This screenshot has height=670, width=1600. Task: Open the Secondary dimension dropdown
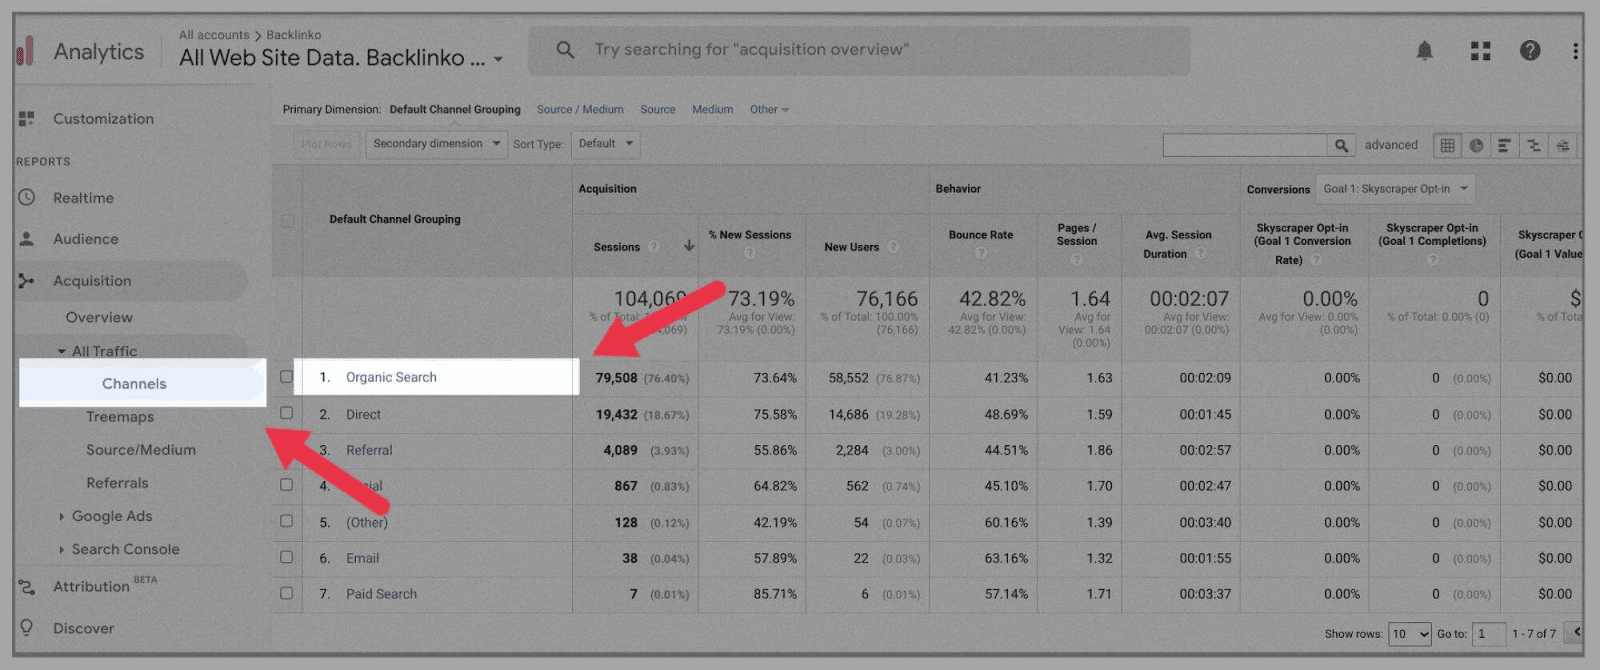(436, 144)
